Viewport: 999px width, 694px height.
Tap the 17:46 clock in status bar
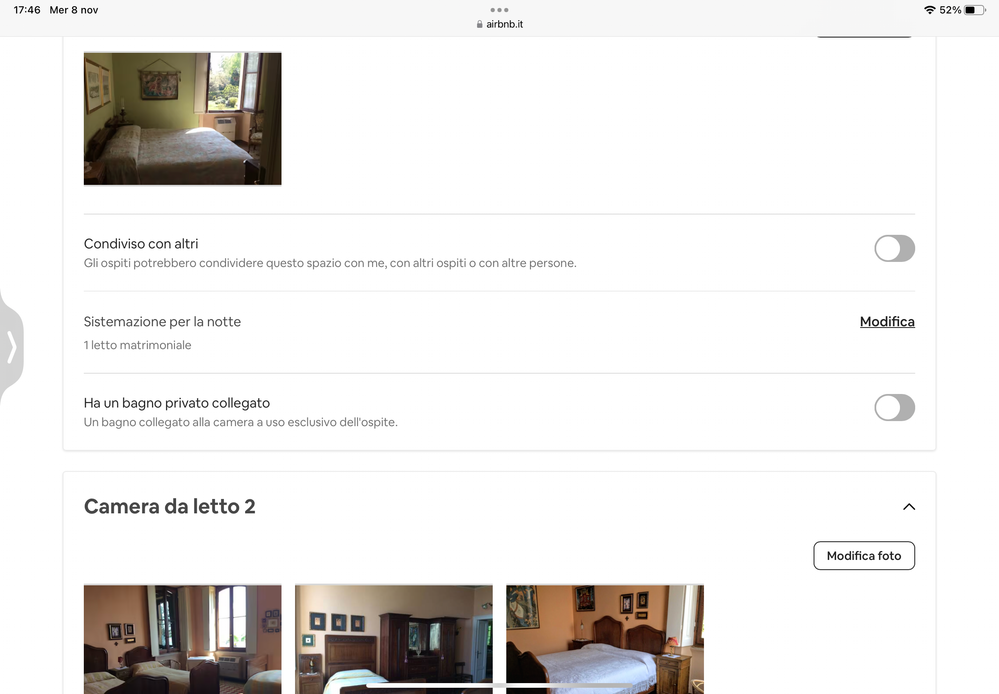pos(27,10)
